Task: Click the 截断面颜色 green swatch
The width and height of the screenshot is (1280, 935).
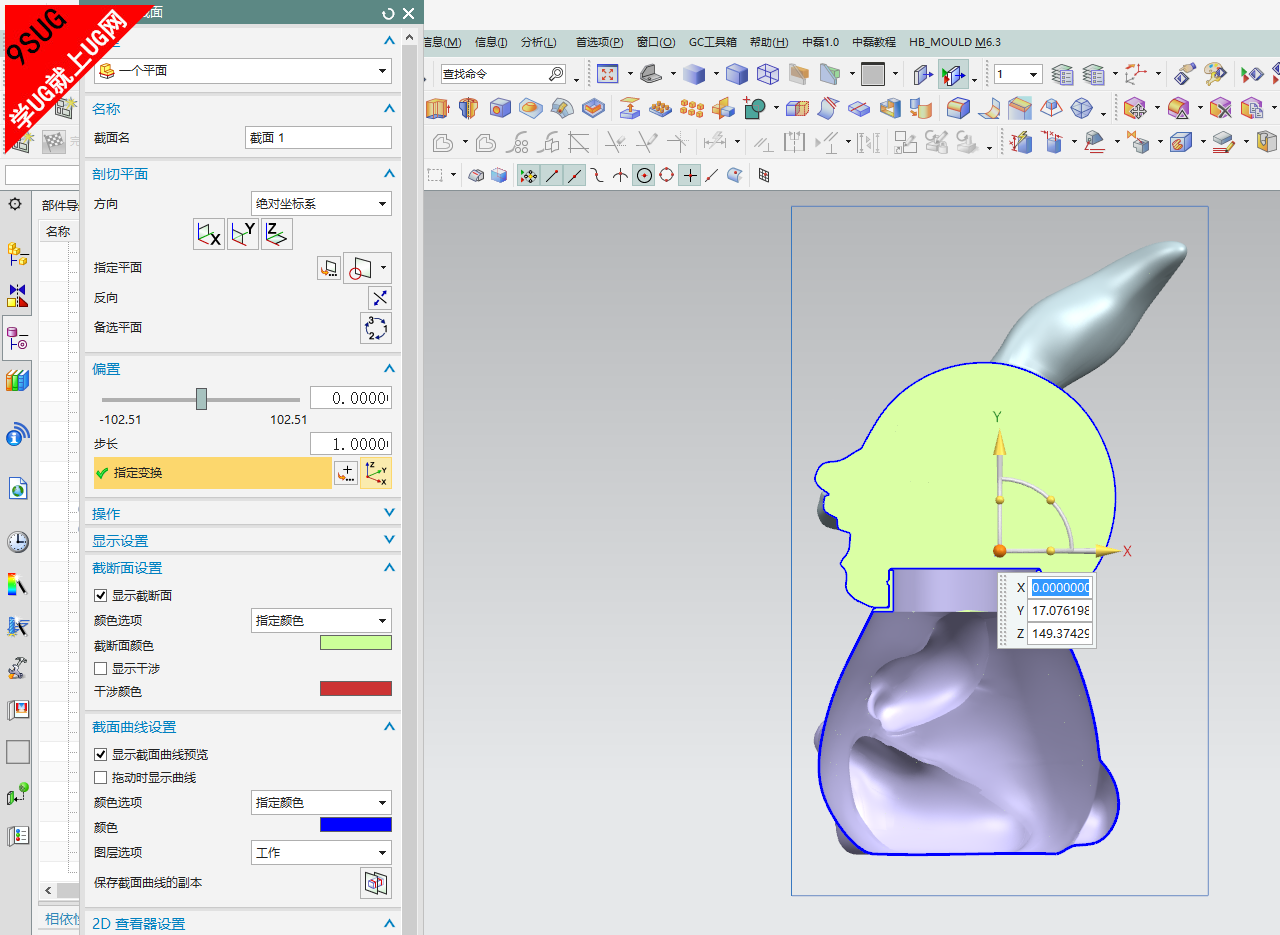Action: coord(356,643)
